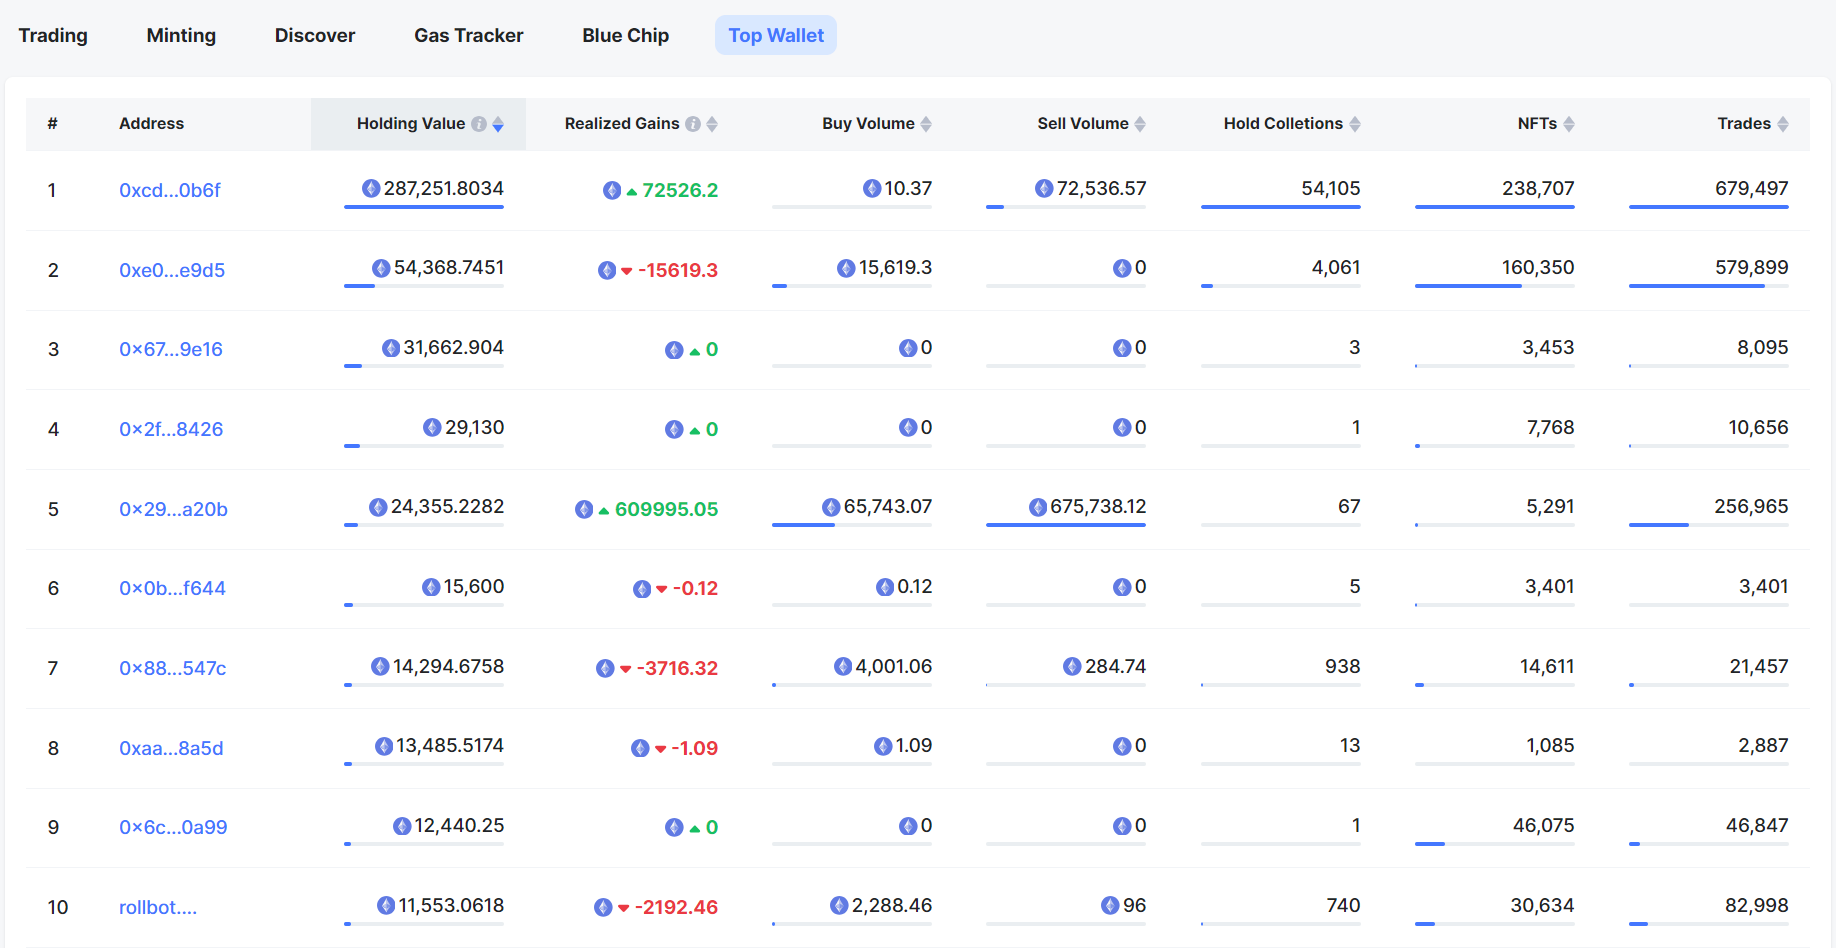This screenshot has width=1836, height=948.
Task: Click the green up arrow beside 72526.2
Action: (x=632, y=191)
